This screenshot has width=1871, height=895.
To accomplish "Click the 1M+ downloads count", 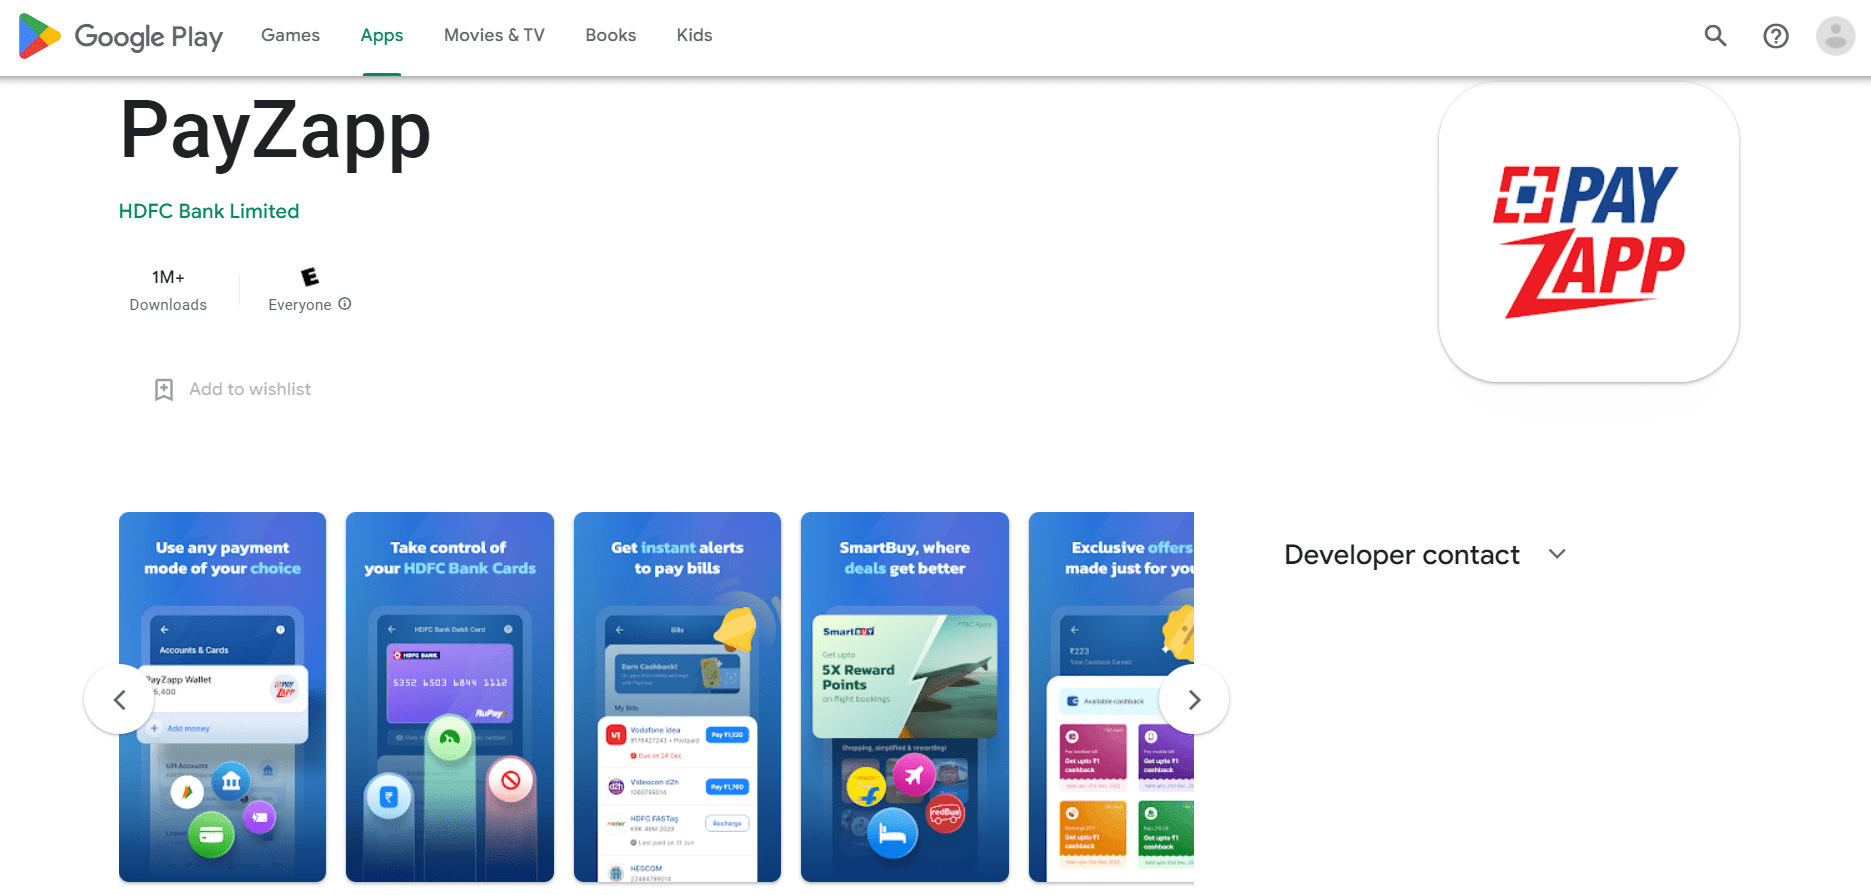I will (x=168, y=277).
